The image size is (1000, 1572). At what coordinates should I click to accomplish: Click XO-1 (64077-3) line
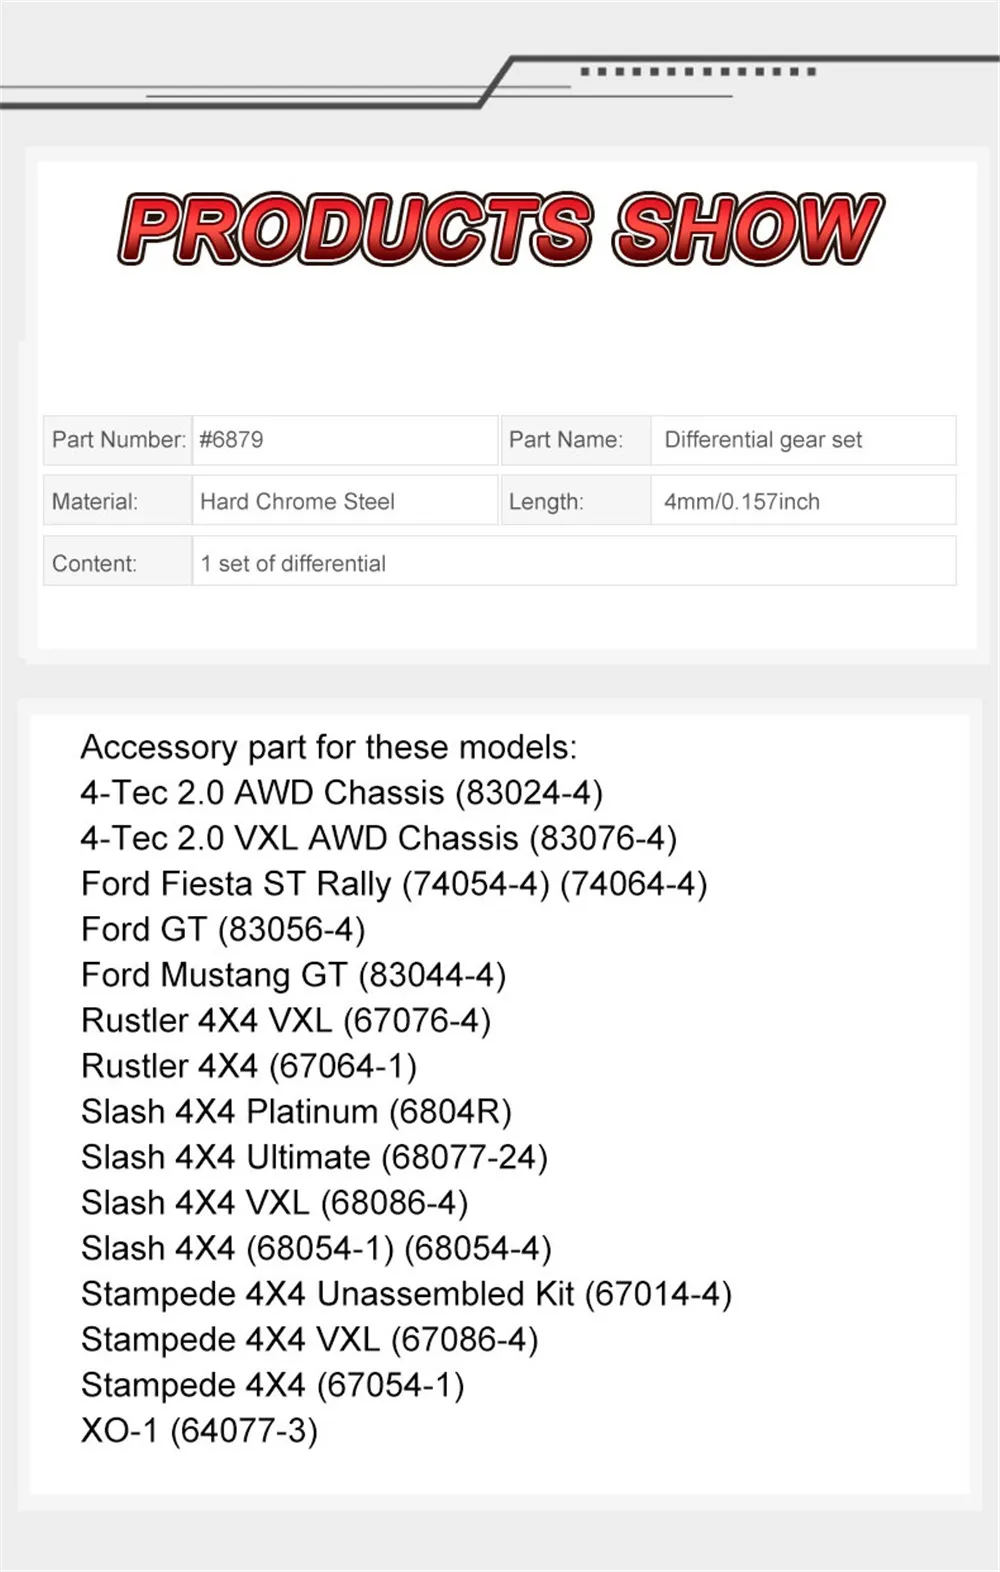(x=200, y=1431)
